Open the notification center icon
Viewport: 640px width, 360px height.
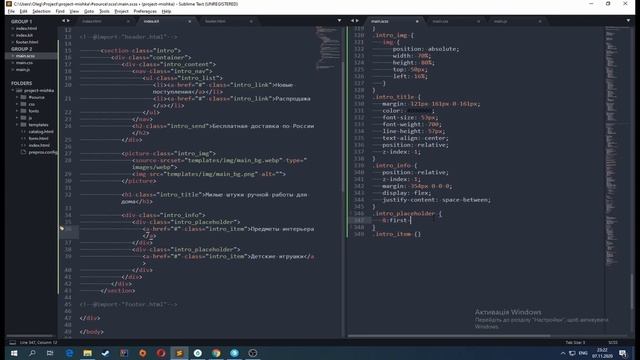(623, 353)
